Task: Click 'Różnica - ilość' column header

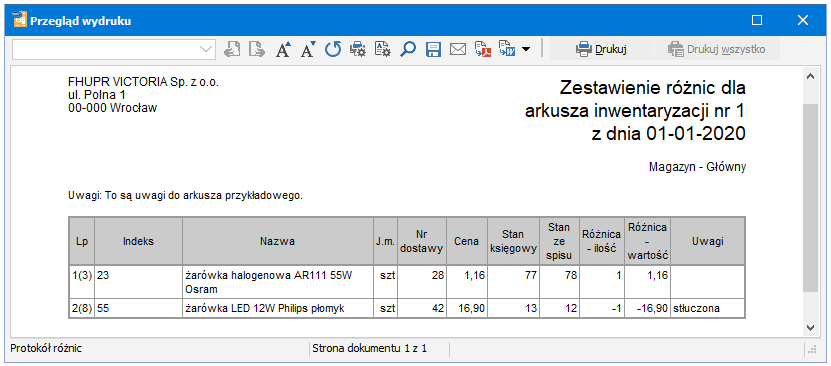Action: pyautogui.click(x=602, y=241)
